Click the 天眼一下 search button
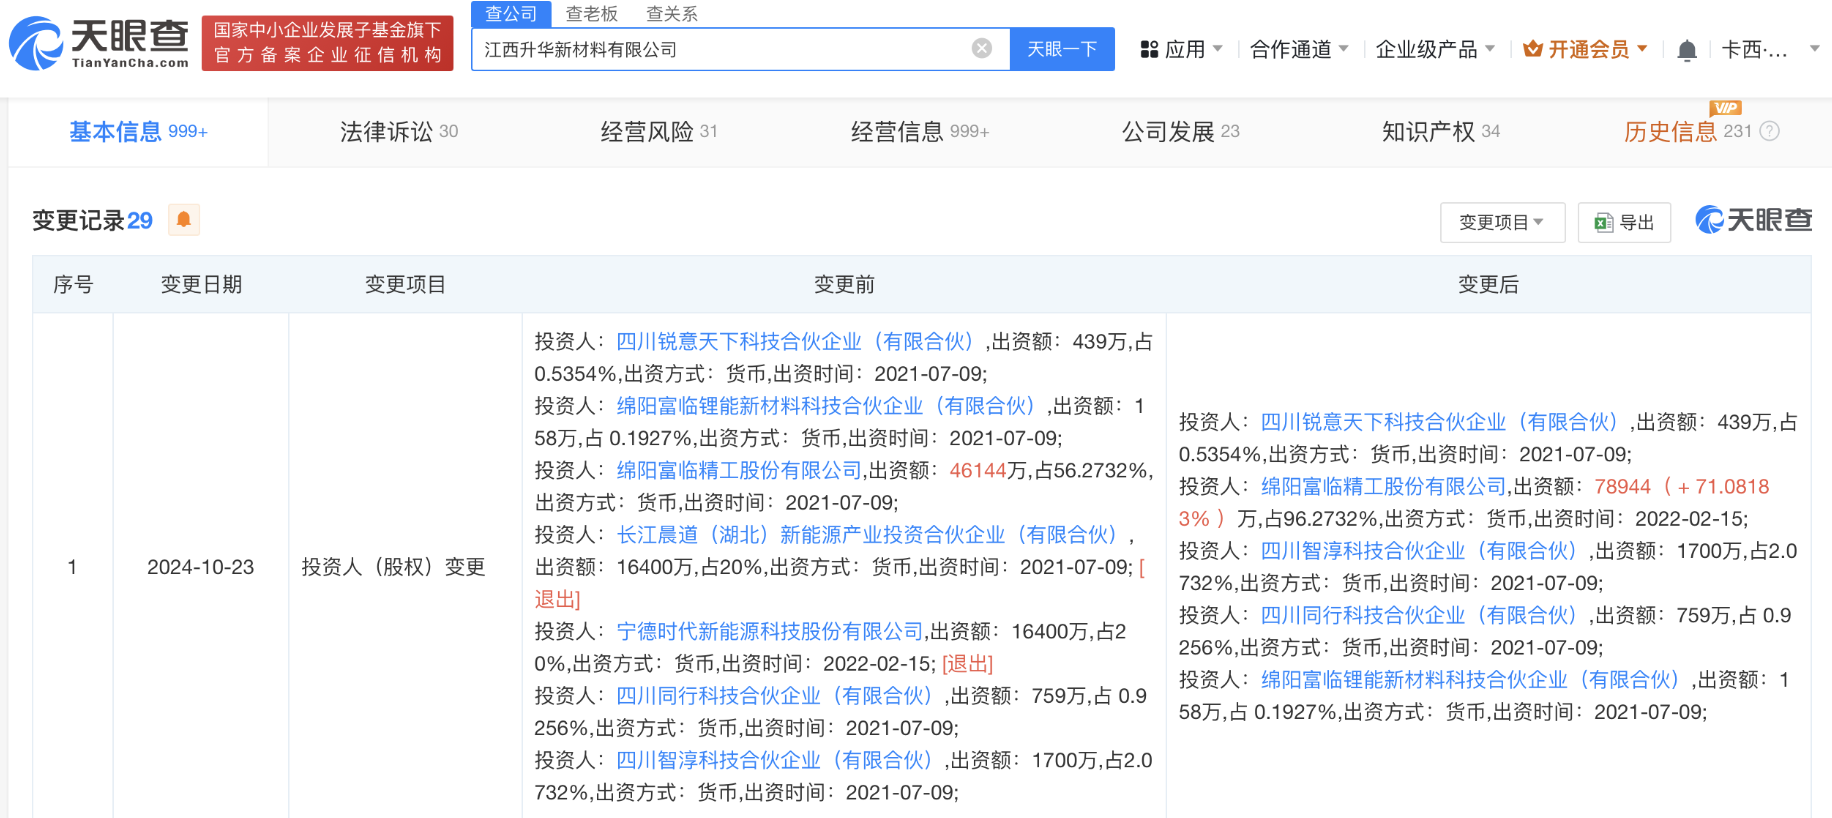 click(x=1061, y=49)
